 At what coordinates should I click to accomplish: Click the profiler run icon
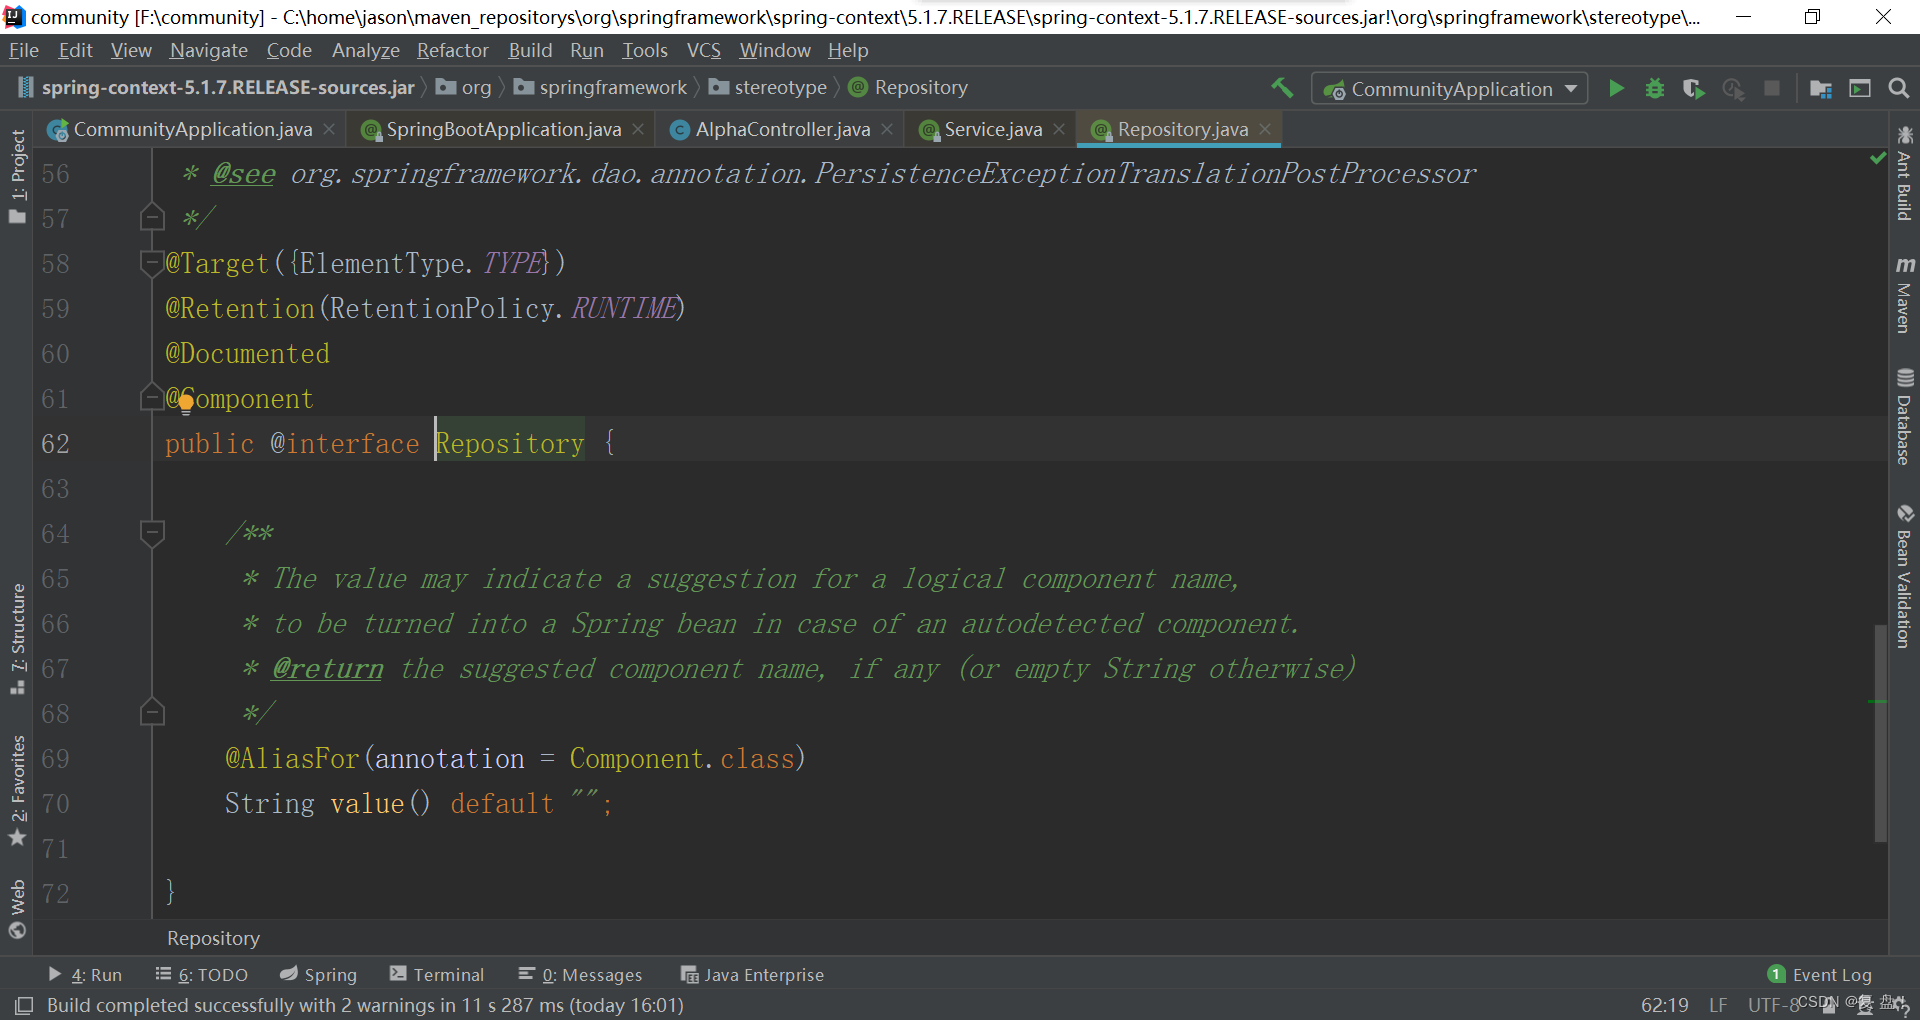(x=1733, y=88)
